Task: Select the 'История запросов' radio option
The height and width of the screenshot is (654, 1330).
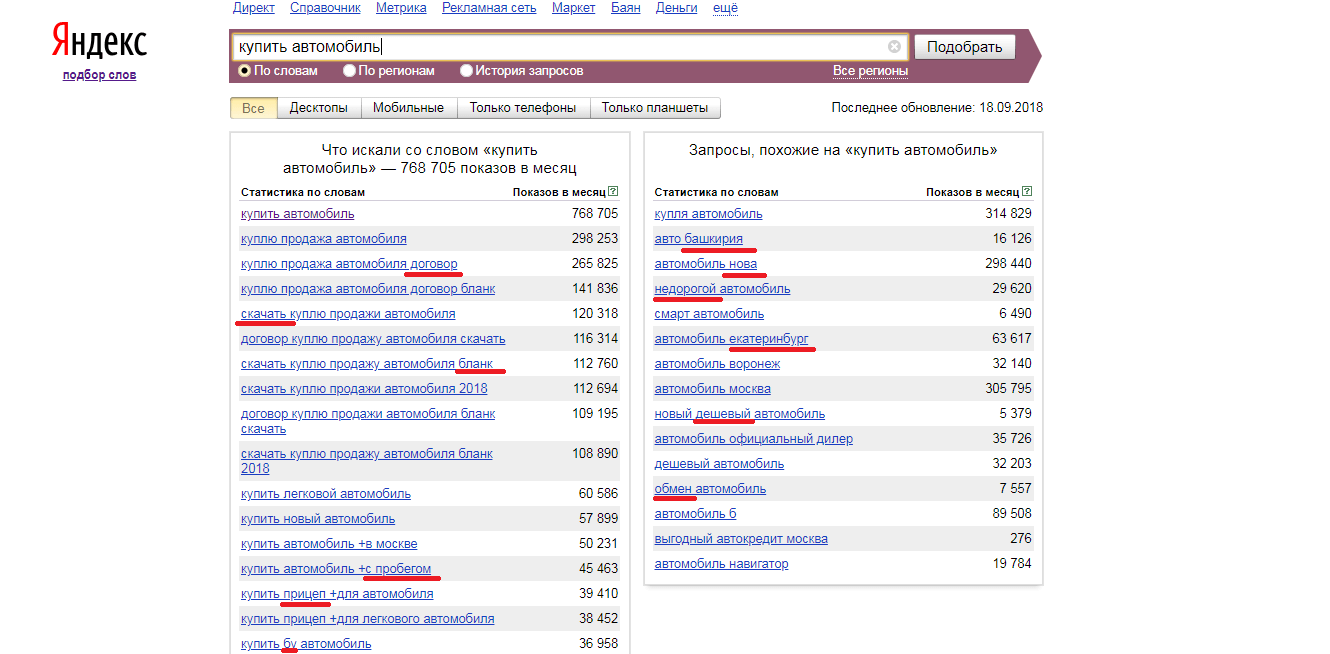Action: pyautogui.click(x=466, y=71)
